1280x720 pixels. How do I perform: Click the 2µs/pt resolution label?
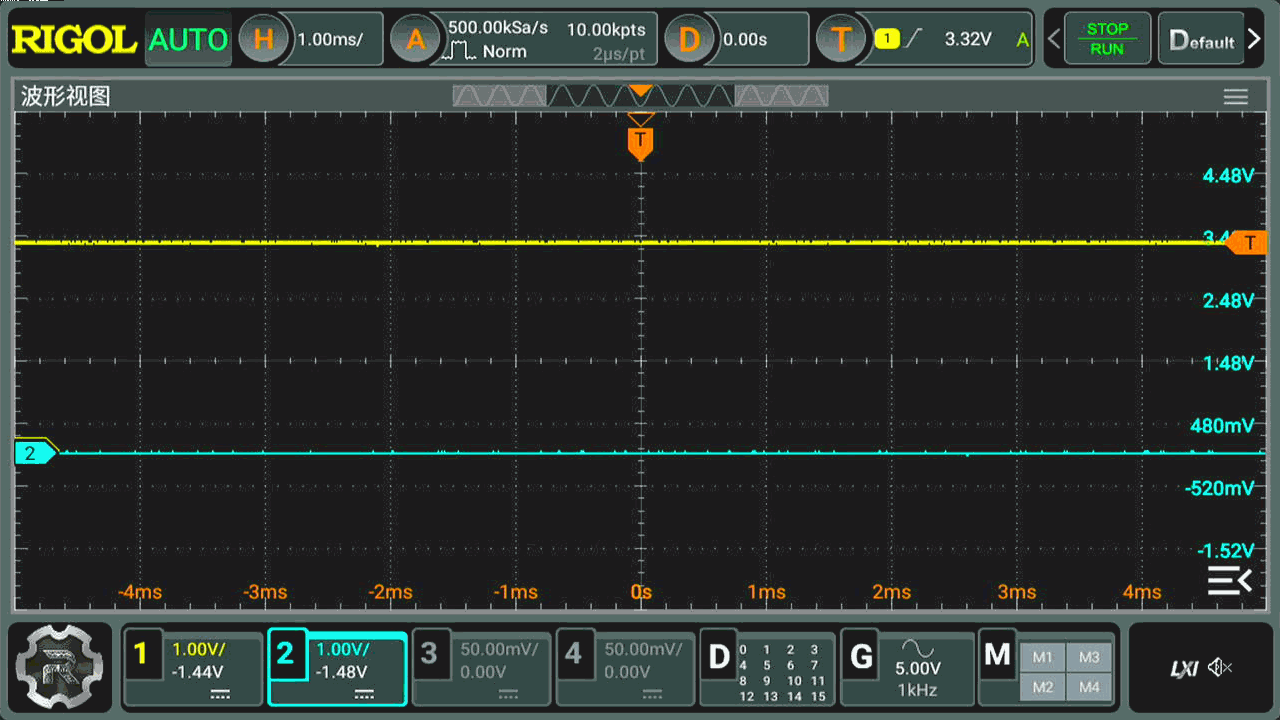619,52
